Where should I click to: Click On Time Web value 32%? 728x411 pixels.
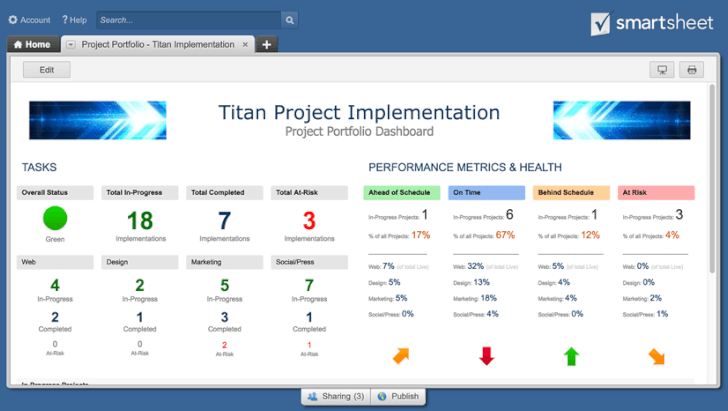pos(475,266)
